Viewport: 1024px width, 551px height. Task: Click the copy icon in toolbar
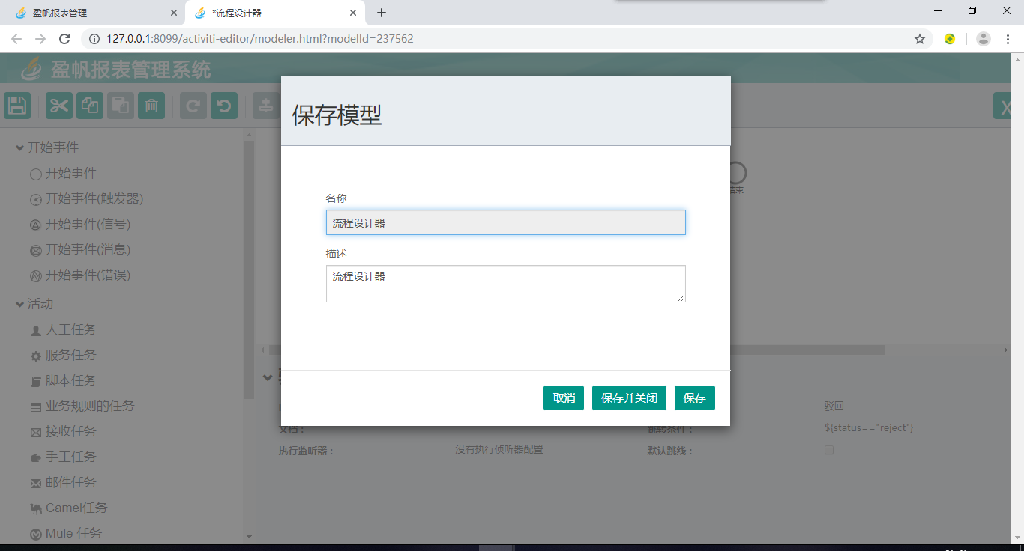(90, 106)
